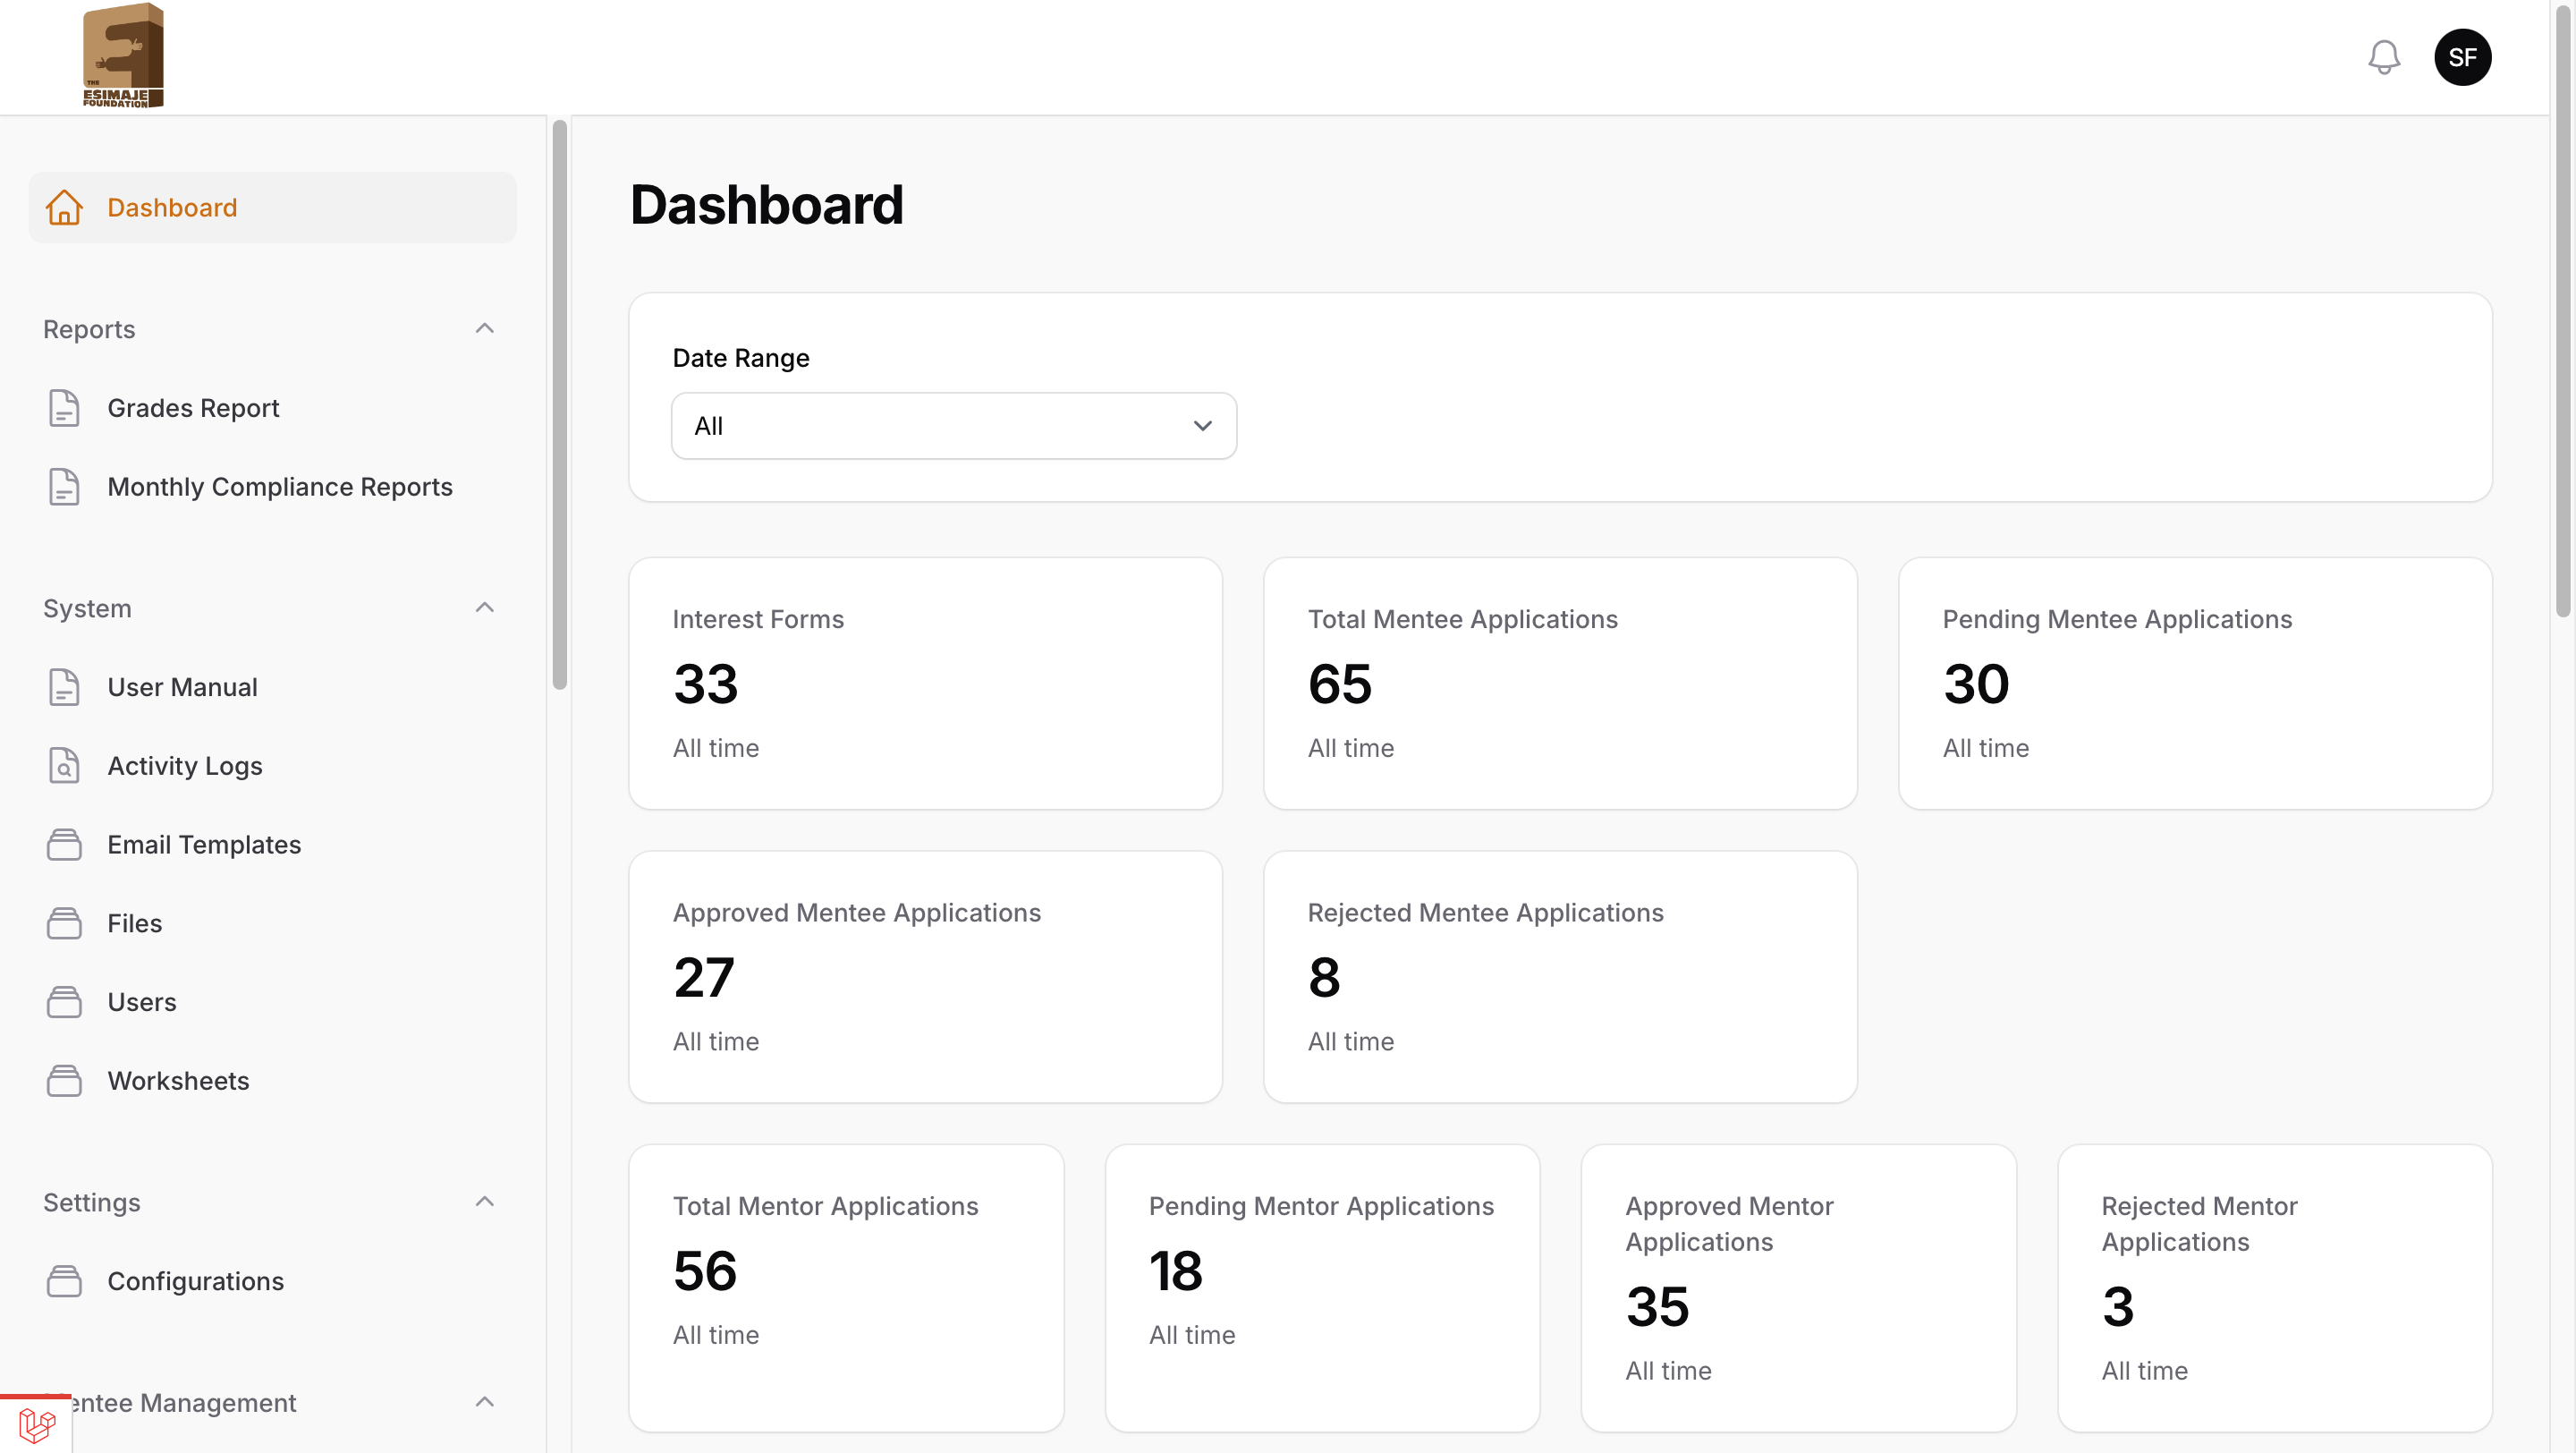The image size is (2576, 1453).
Task: Open the User Manual link
Action: tap(183, 686)
